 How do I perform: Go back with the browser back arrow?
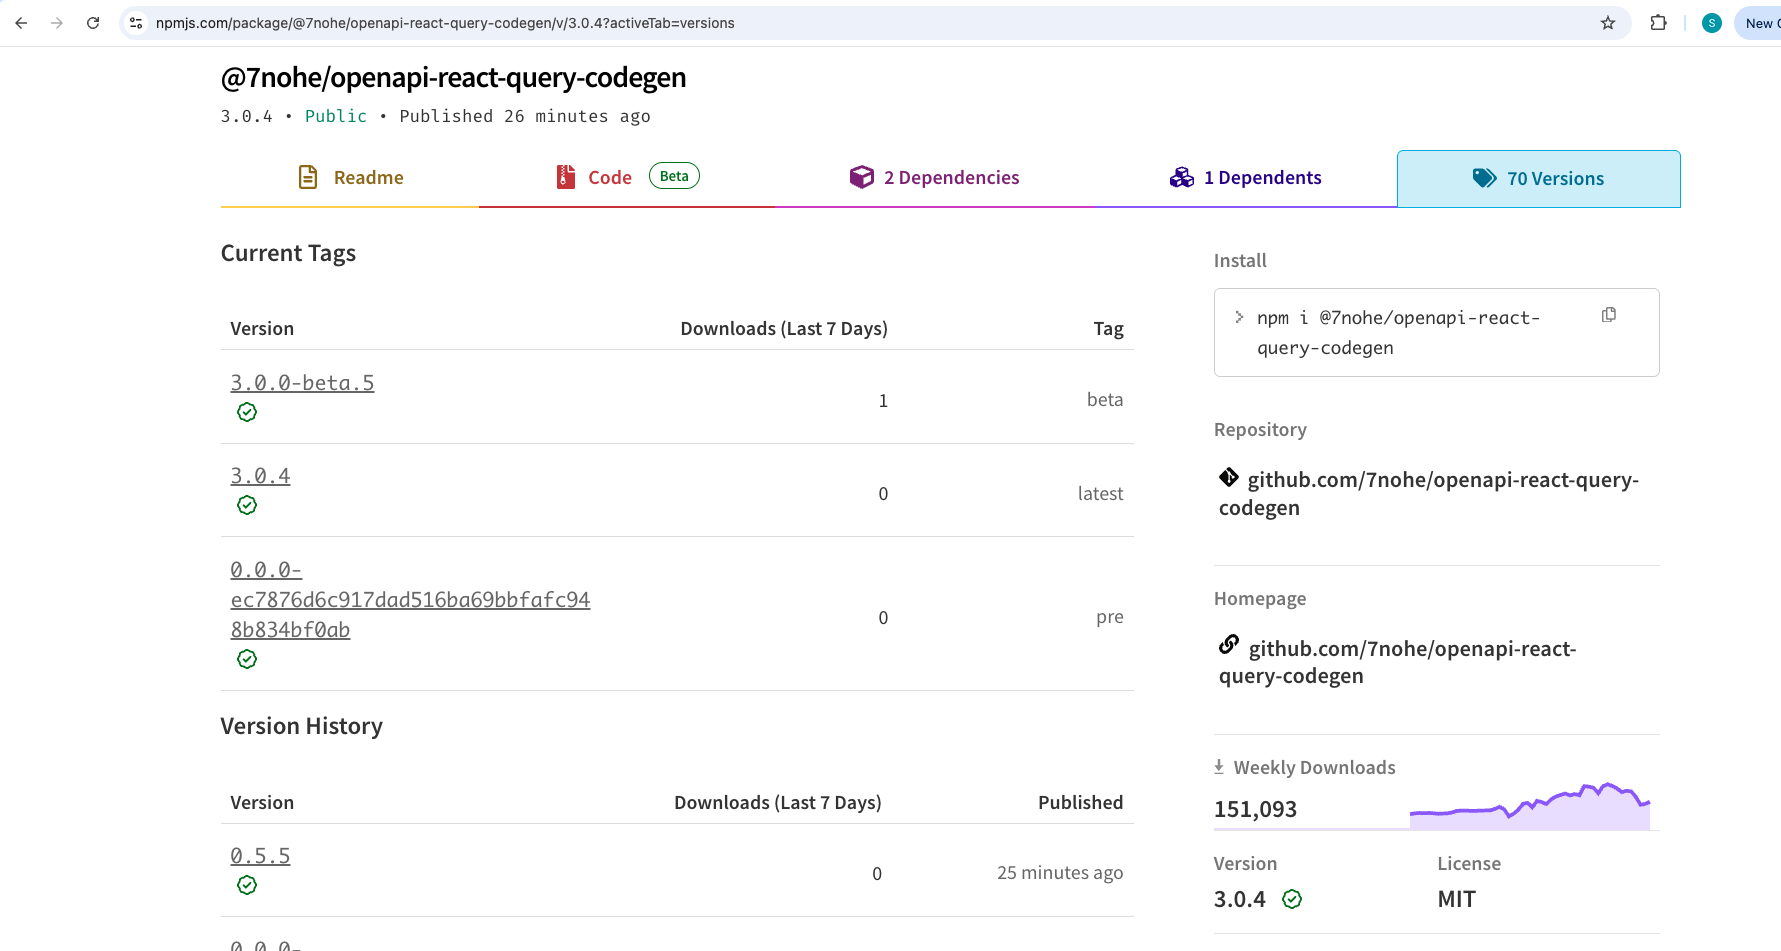click(x=21, y=23)
